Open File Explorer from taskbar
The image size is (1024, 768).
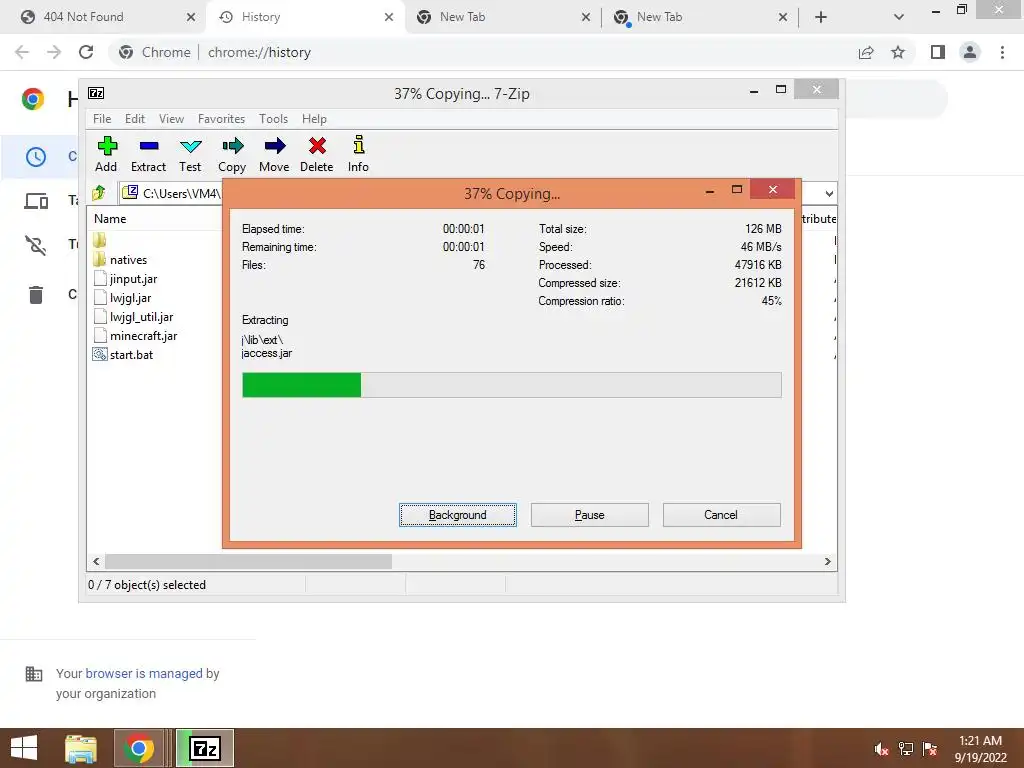(x=81, y=748)
